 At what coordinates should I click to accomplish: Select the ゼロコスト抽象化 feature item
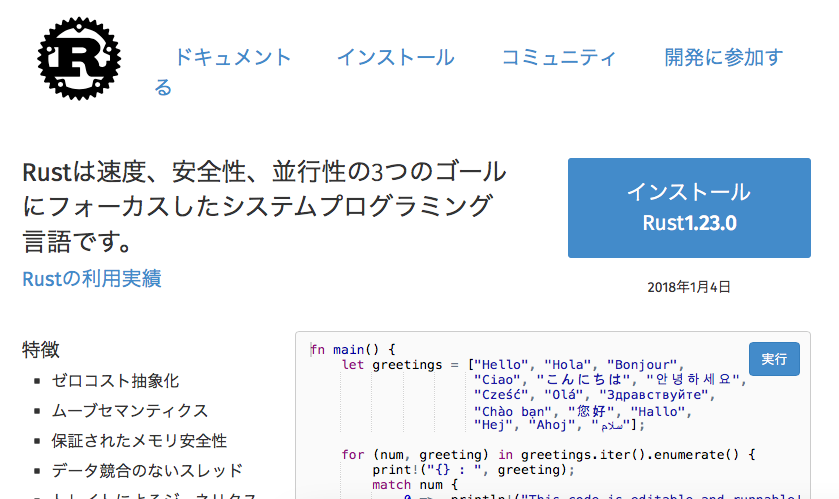[115, 381]
